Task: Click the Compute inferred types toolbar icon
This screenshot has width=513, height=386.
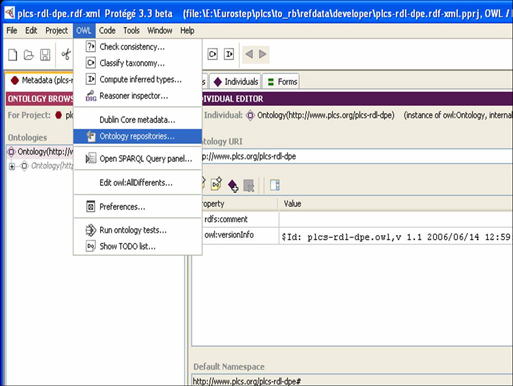Action: pyautogui.click(x=229, y=54)
